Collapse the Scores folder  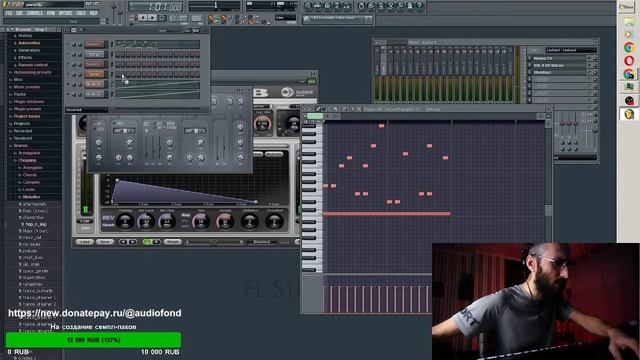[x=20, y=146]
